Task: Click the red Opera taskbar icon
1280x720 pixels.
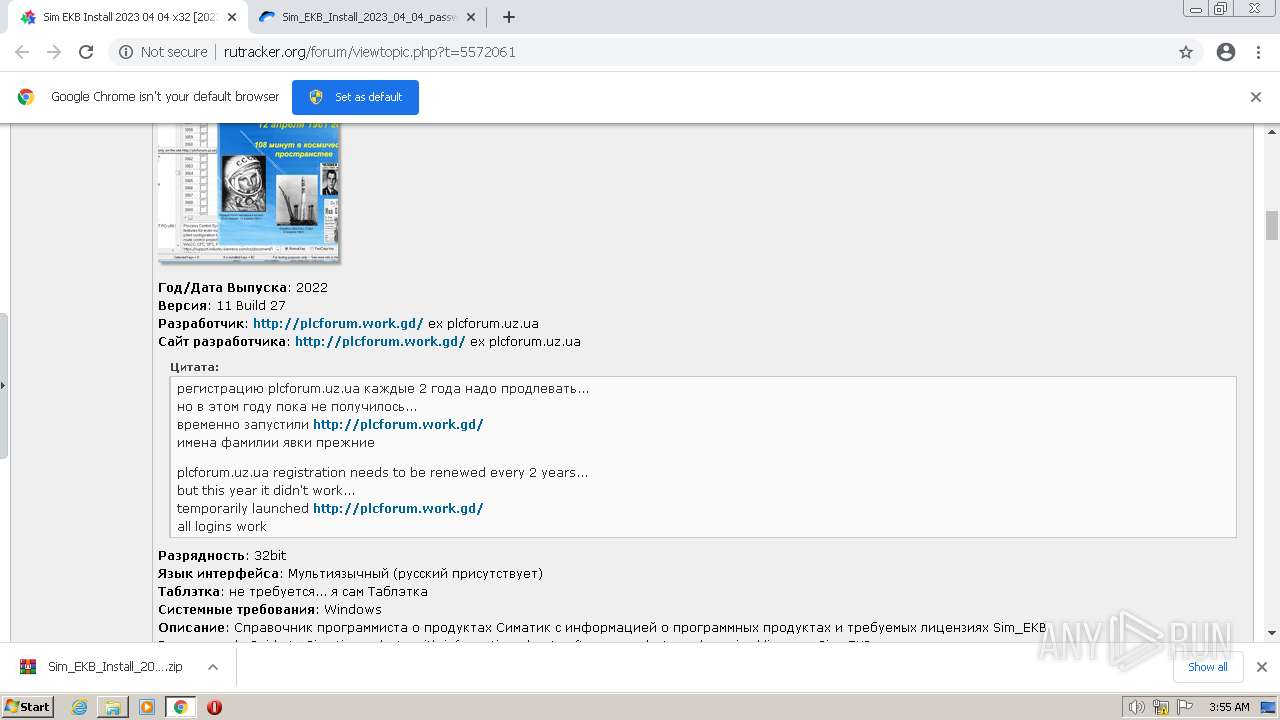Action: point(214,707)
